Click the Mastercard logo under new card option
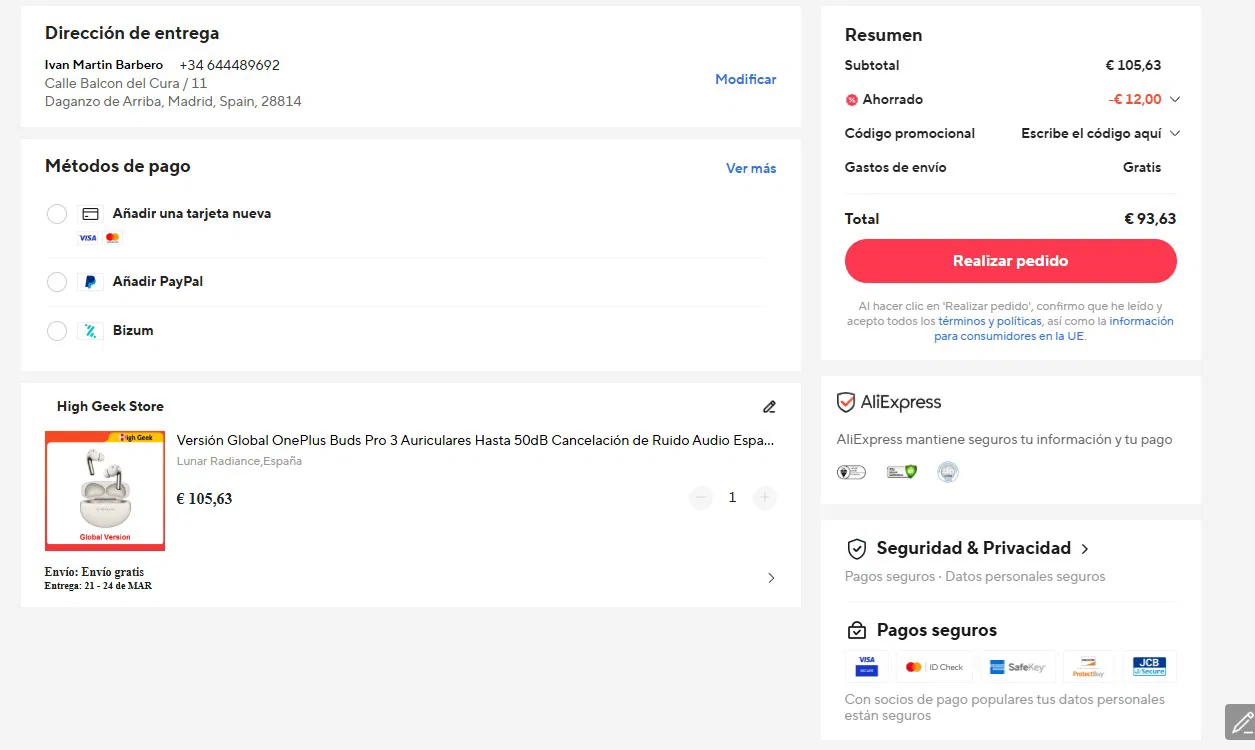The height and width of the screenshot is (750, 1255). [112, 238]
